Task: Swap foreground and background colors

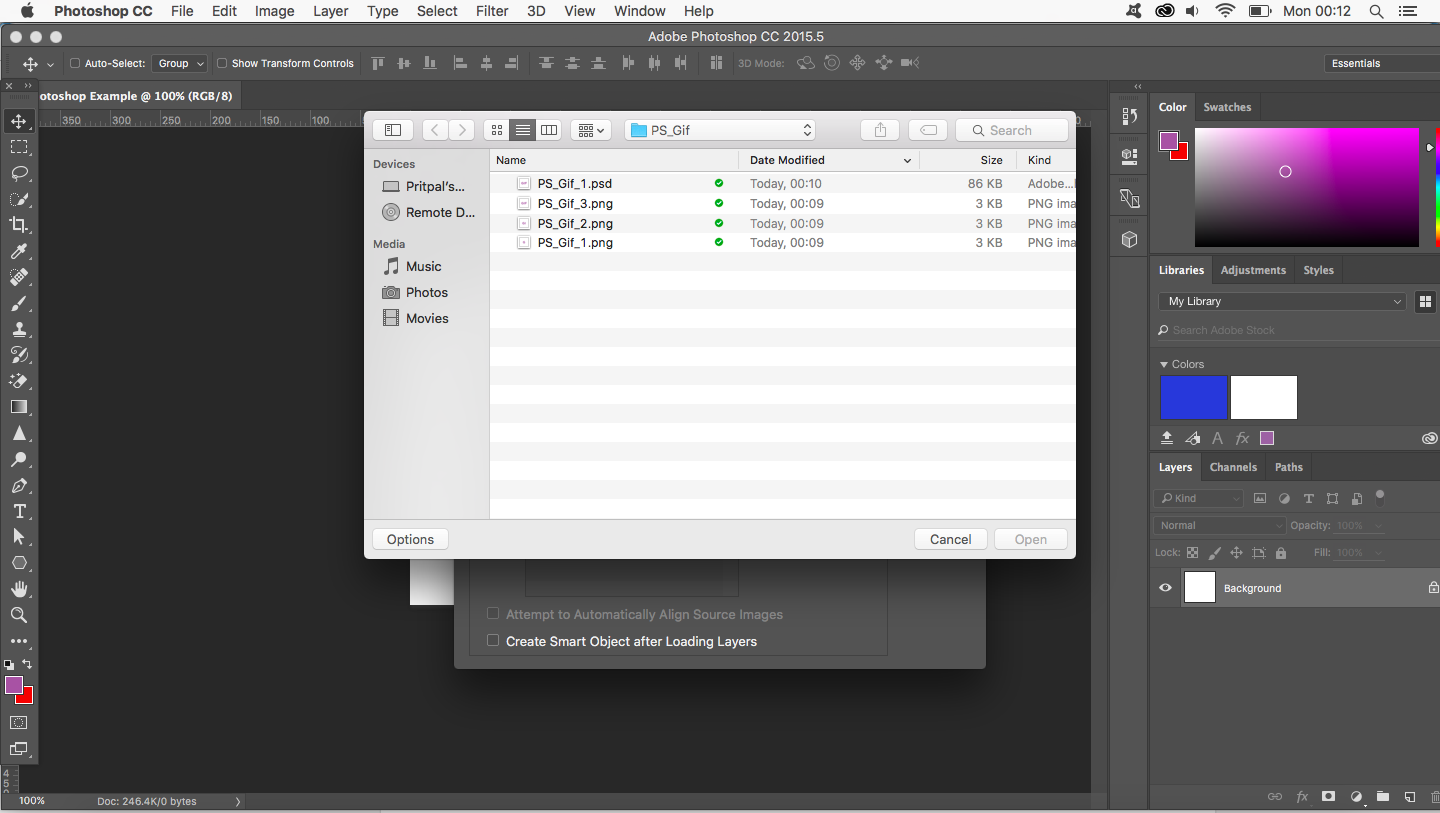Action: tap(27, 664)
